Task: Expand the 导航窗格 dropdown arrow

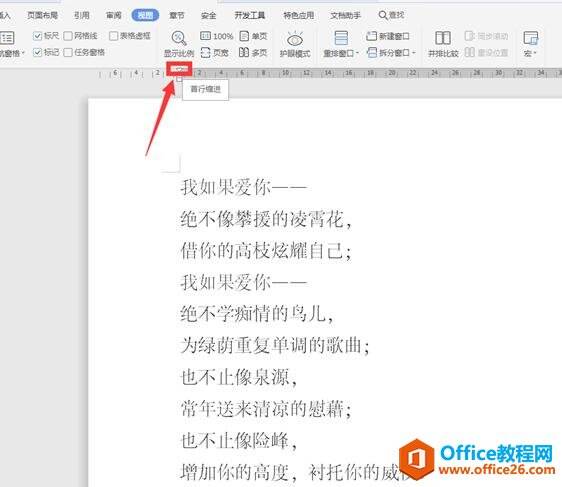Action: pos(23,53)
